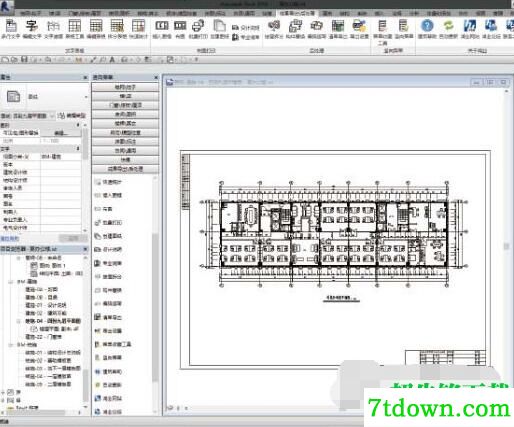Click 导出设置 item in the tool palette list
This screenshot has width=514, height=427.
point(108,331)
